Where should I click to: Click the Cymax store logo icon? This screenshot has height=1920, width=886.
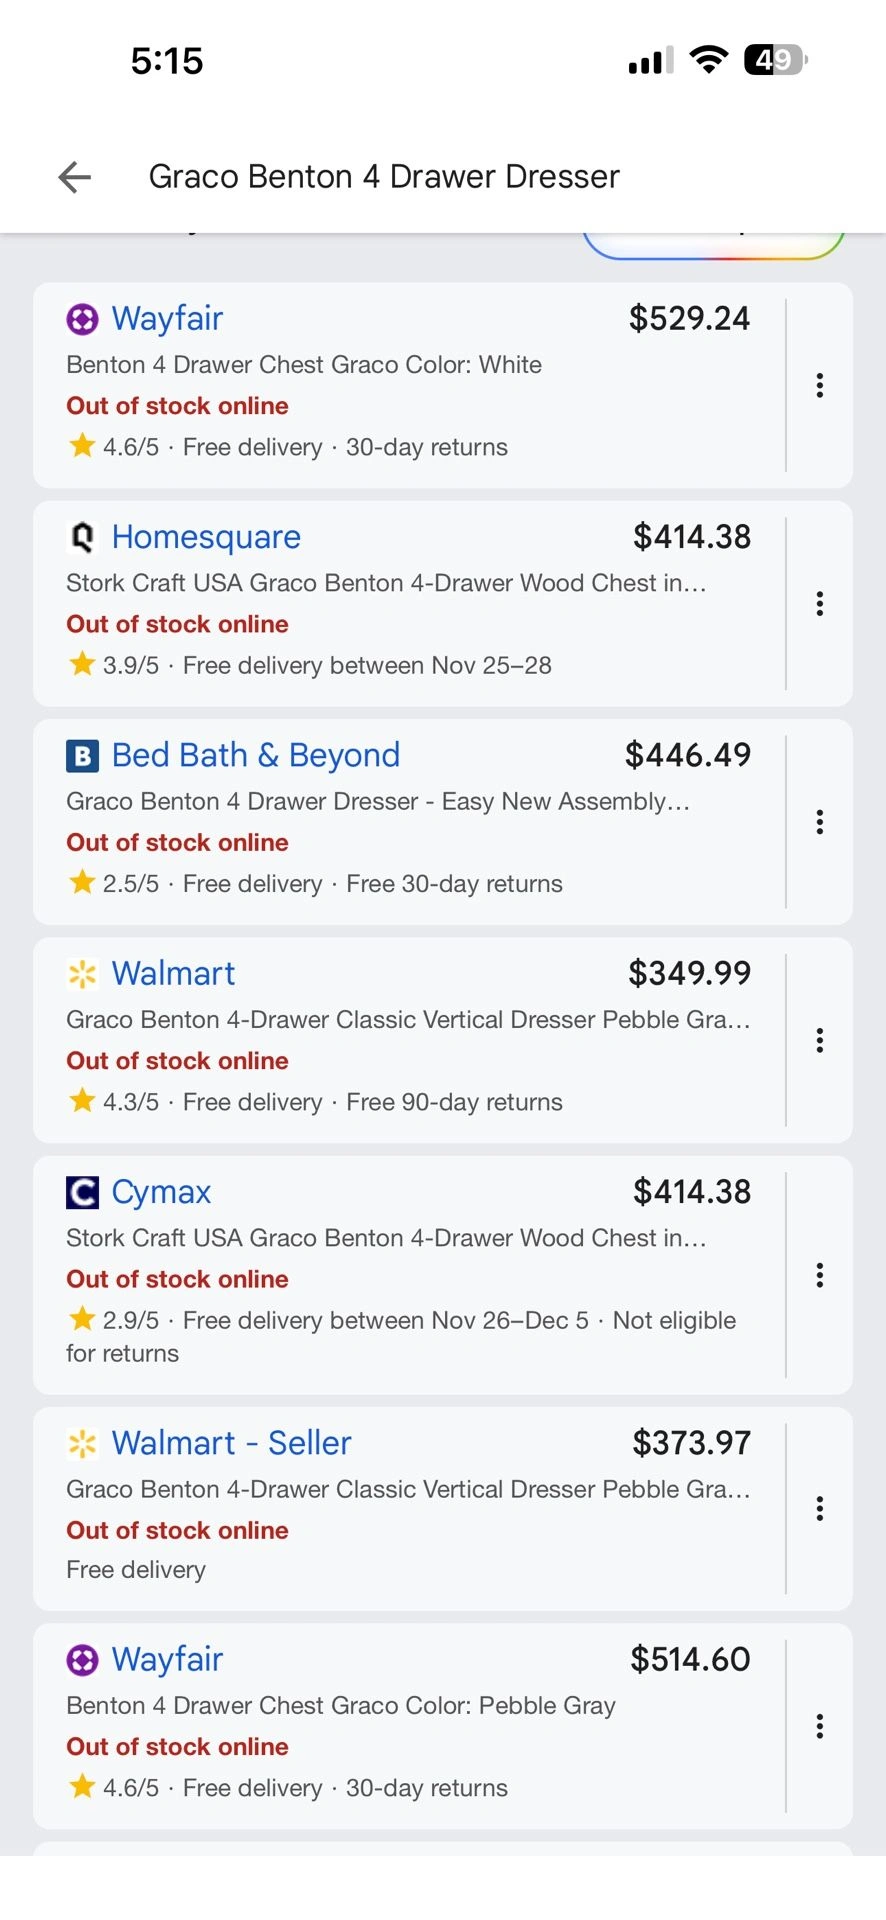point(82,1192)
